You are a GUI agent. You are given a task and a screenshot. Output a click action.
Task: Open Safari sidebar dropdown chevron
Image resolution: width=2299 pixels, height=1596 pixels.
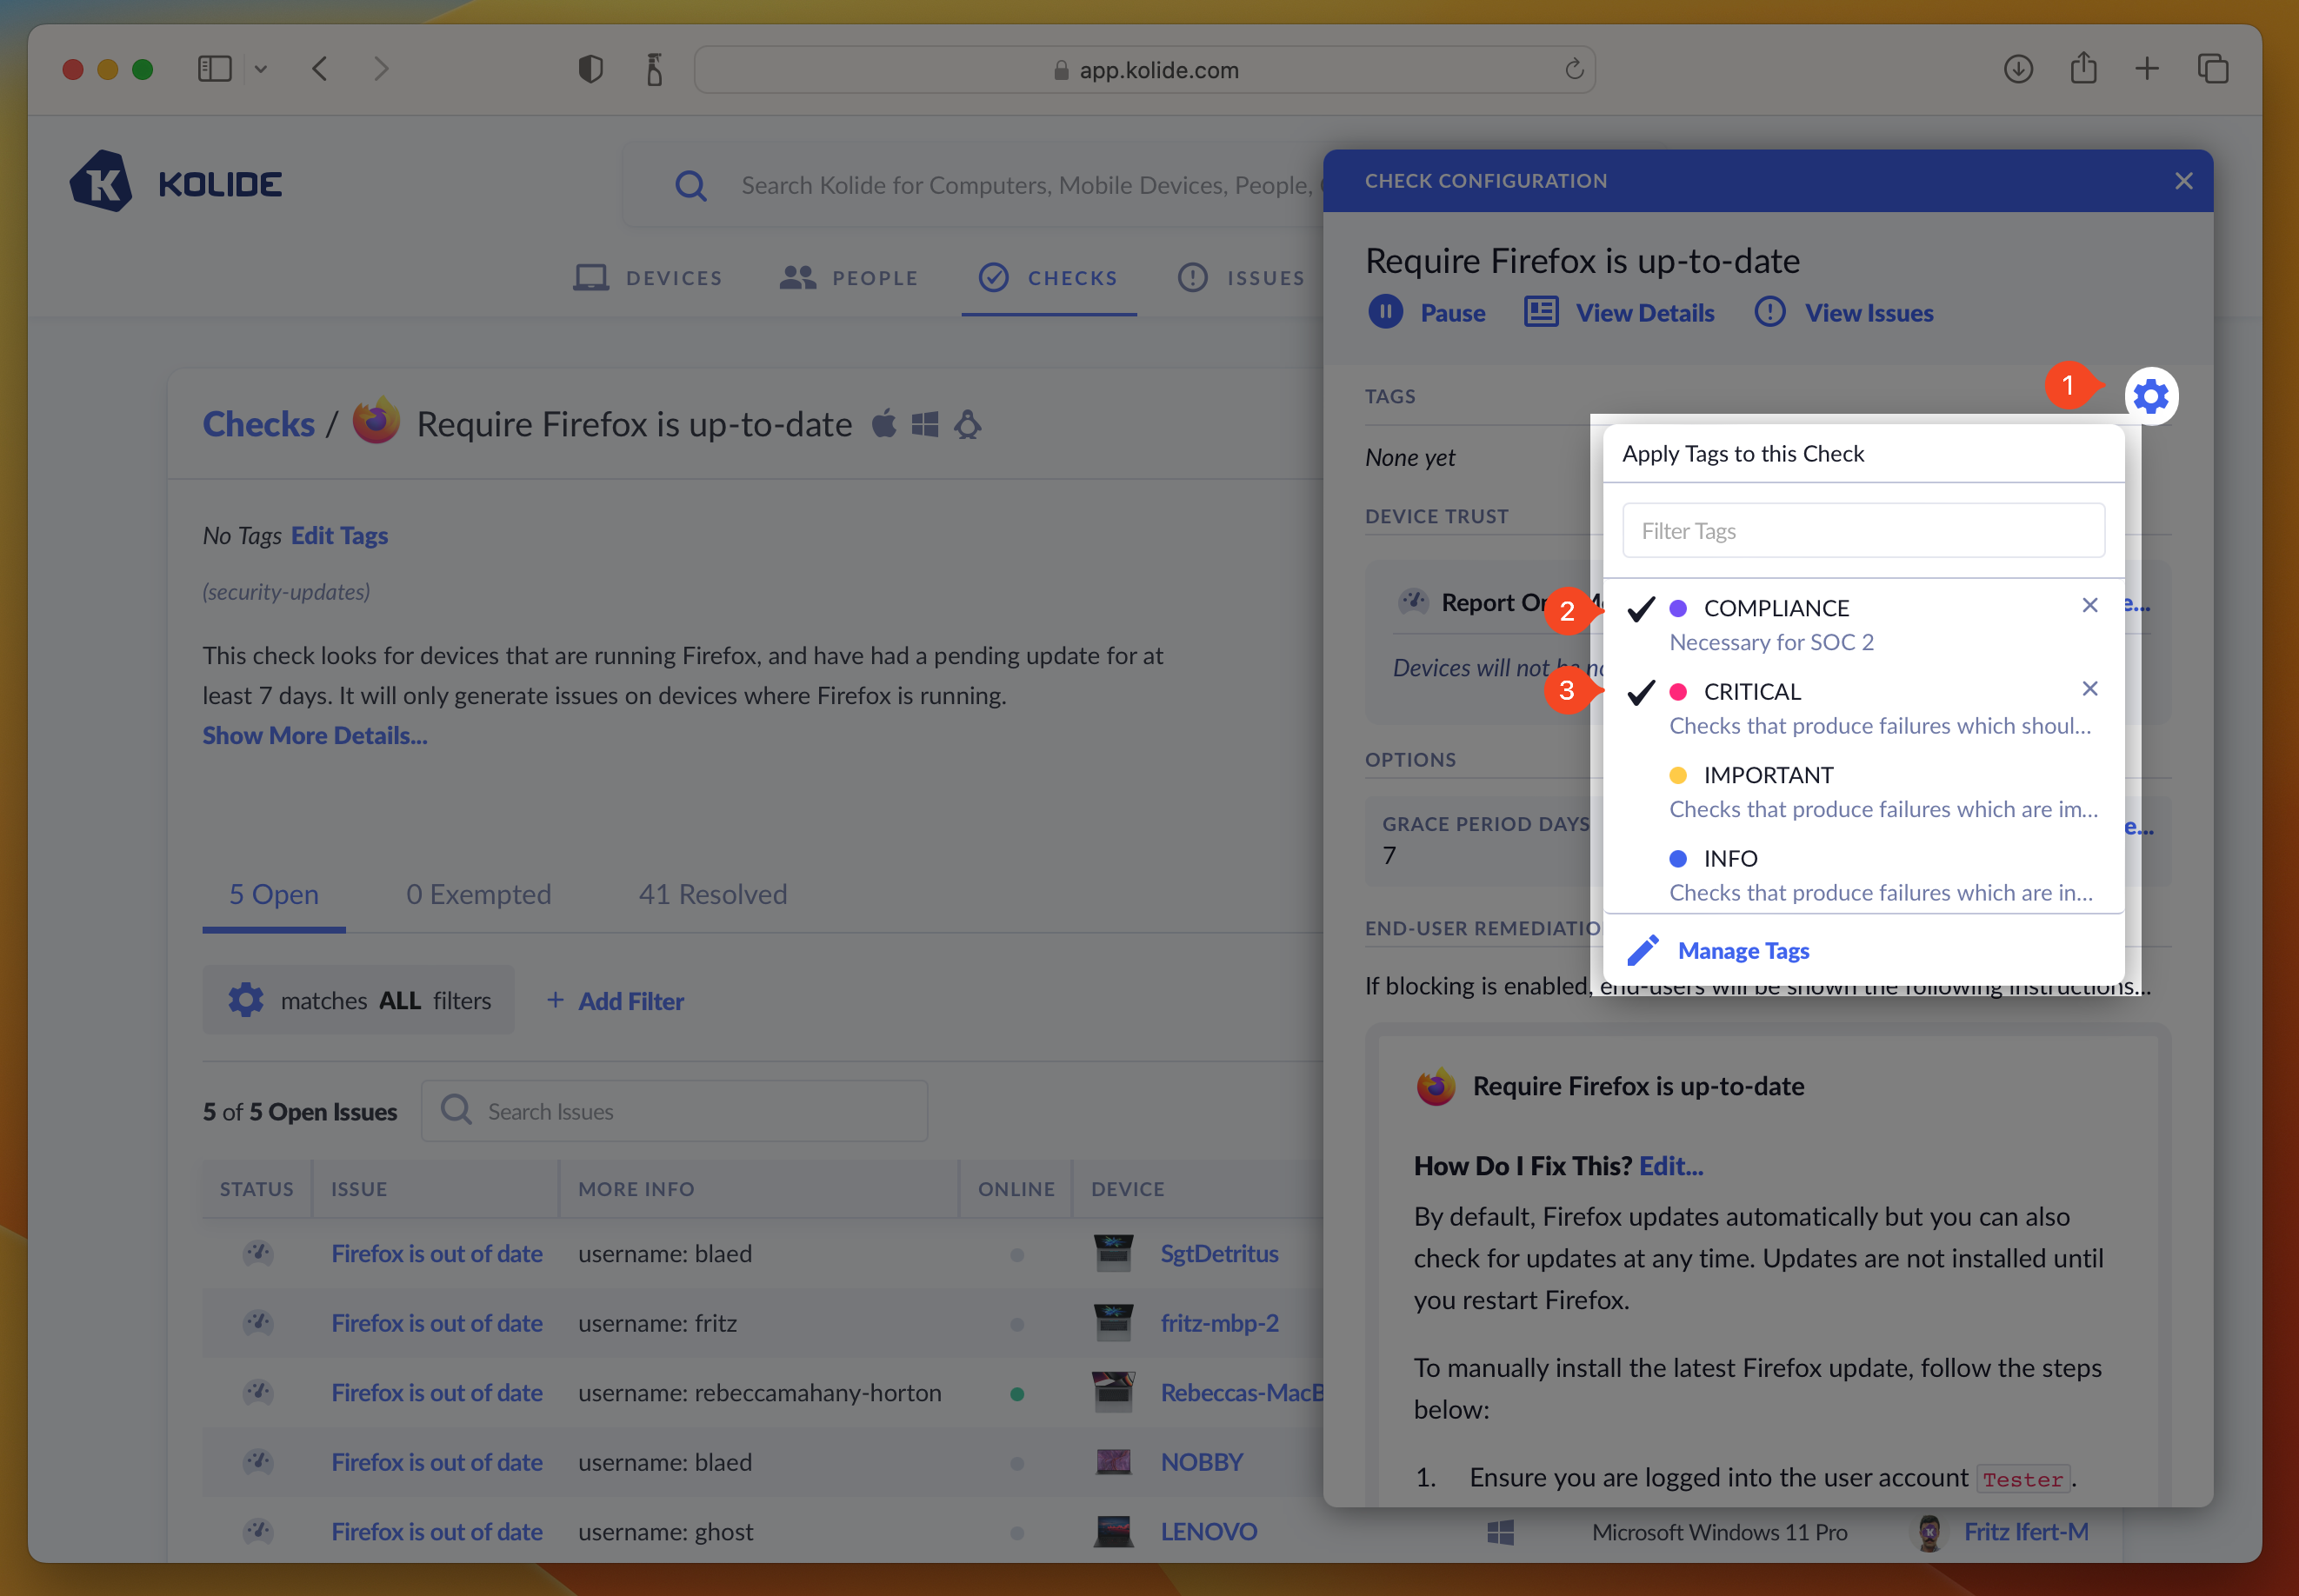(261, 69)
